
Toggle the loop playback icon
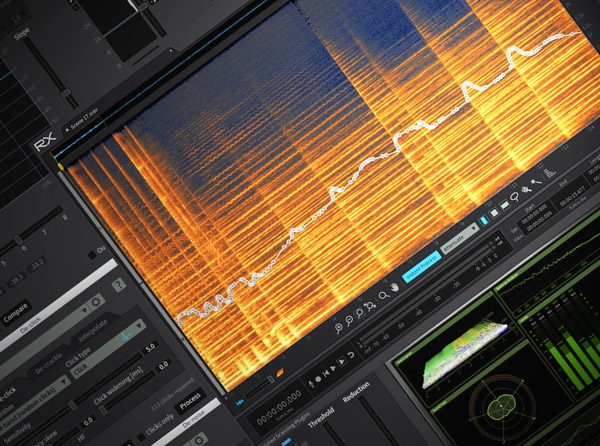(x=351, y=355)
